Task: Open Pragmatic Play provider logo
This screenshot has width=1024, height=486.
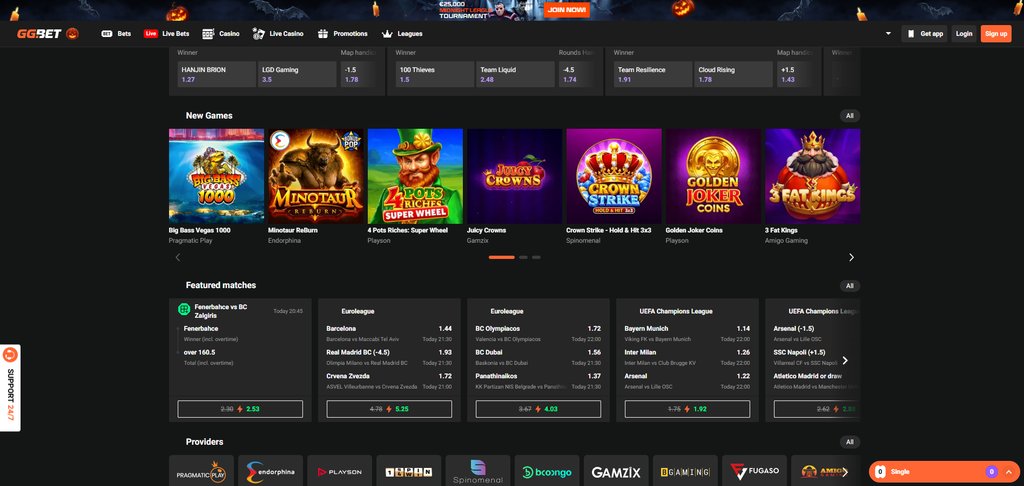Action: pyautogui.click(x=201, y=472)
